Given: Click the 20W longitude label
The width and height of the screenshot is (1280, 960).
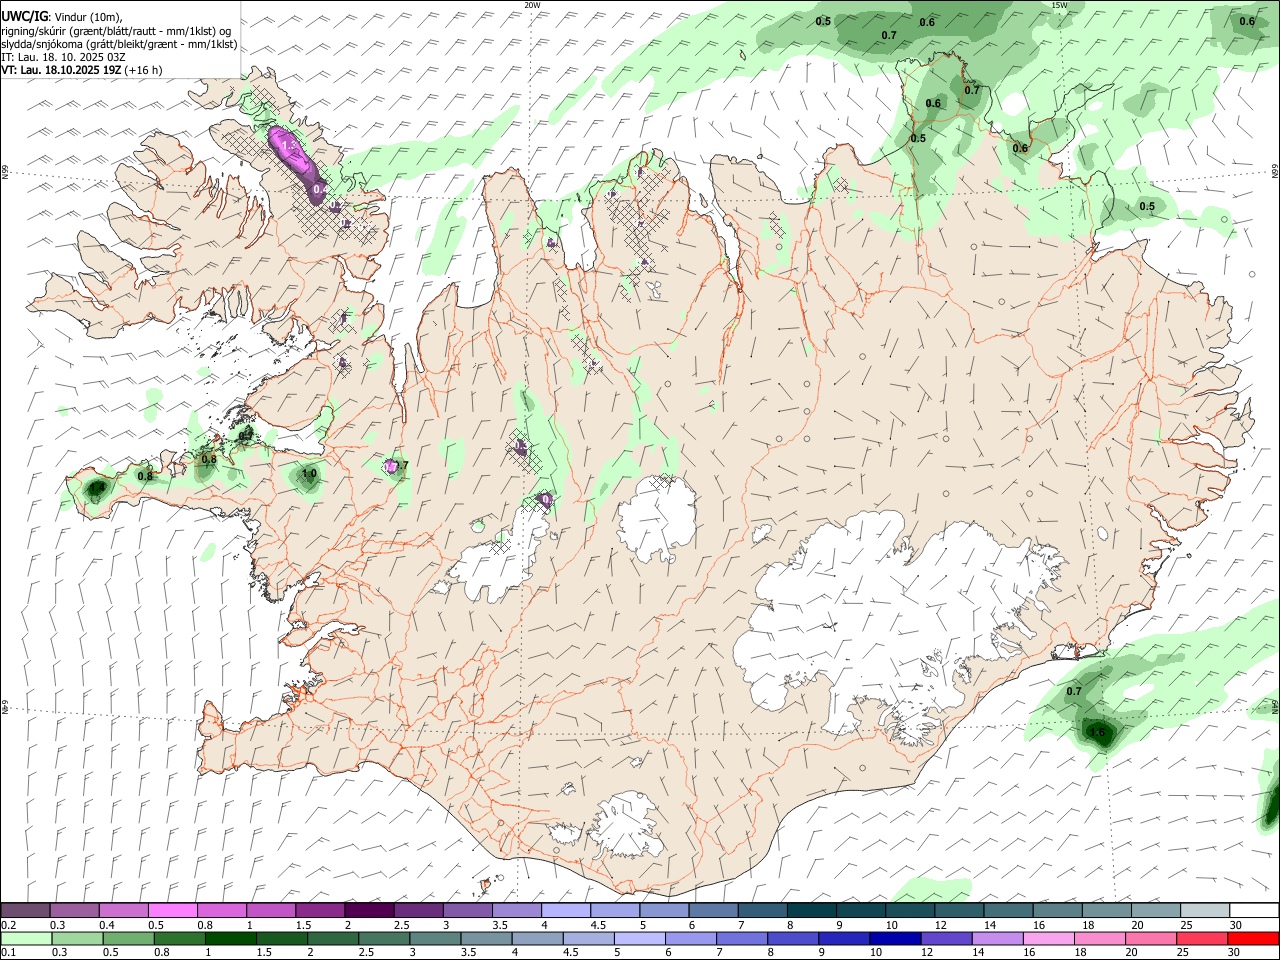Looking at the screenshot, I should (x=533, y=5).
